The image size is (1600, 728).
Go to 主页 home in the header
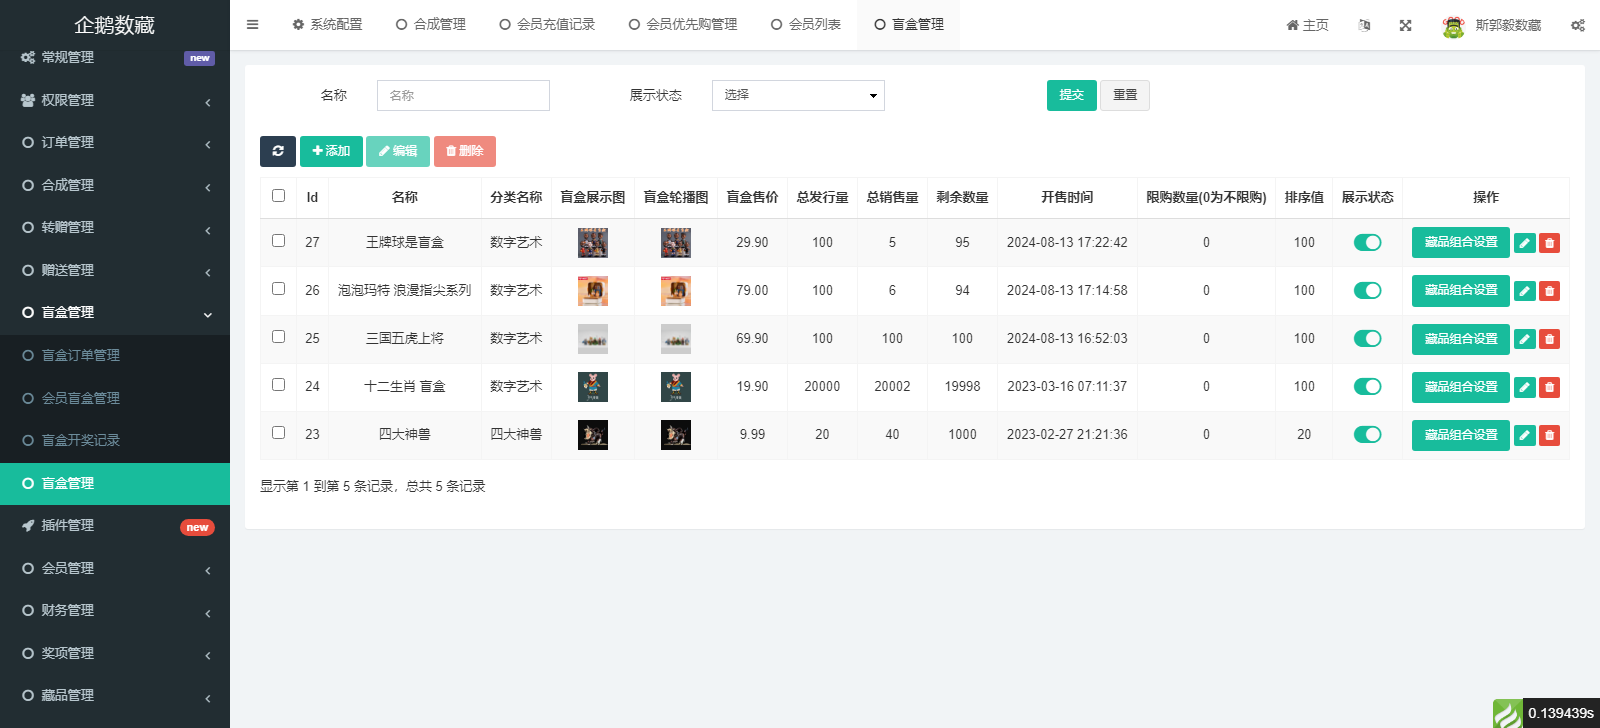click(1307, 25)
